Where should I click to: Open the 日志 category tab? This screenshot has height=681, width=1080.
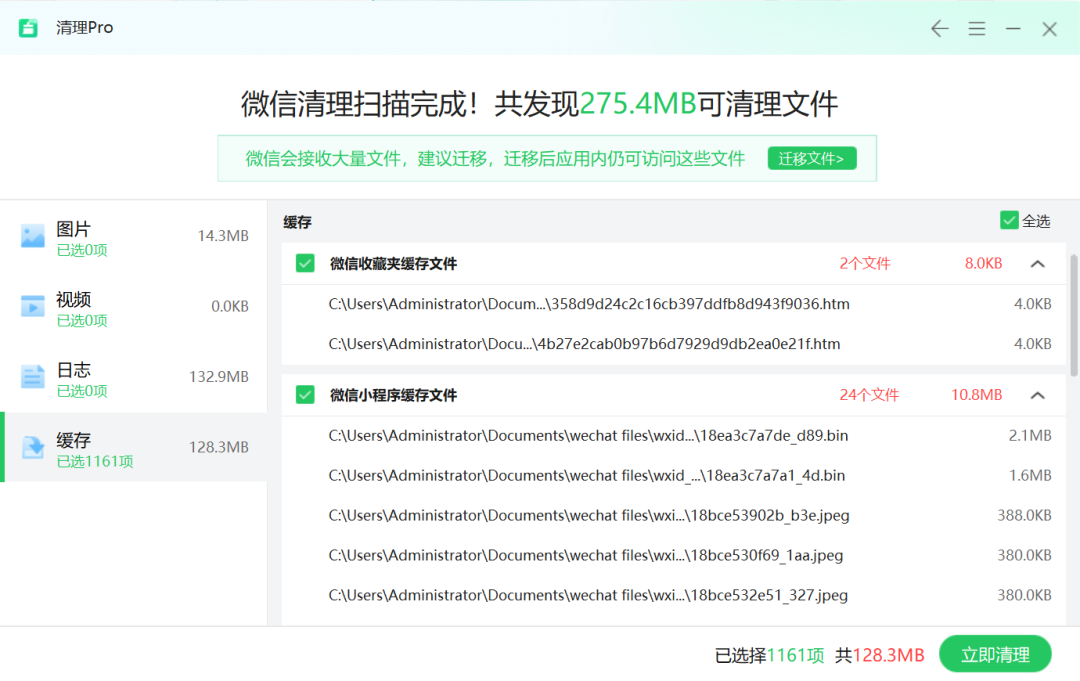(134, 377)
